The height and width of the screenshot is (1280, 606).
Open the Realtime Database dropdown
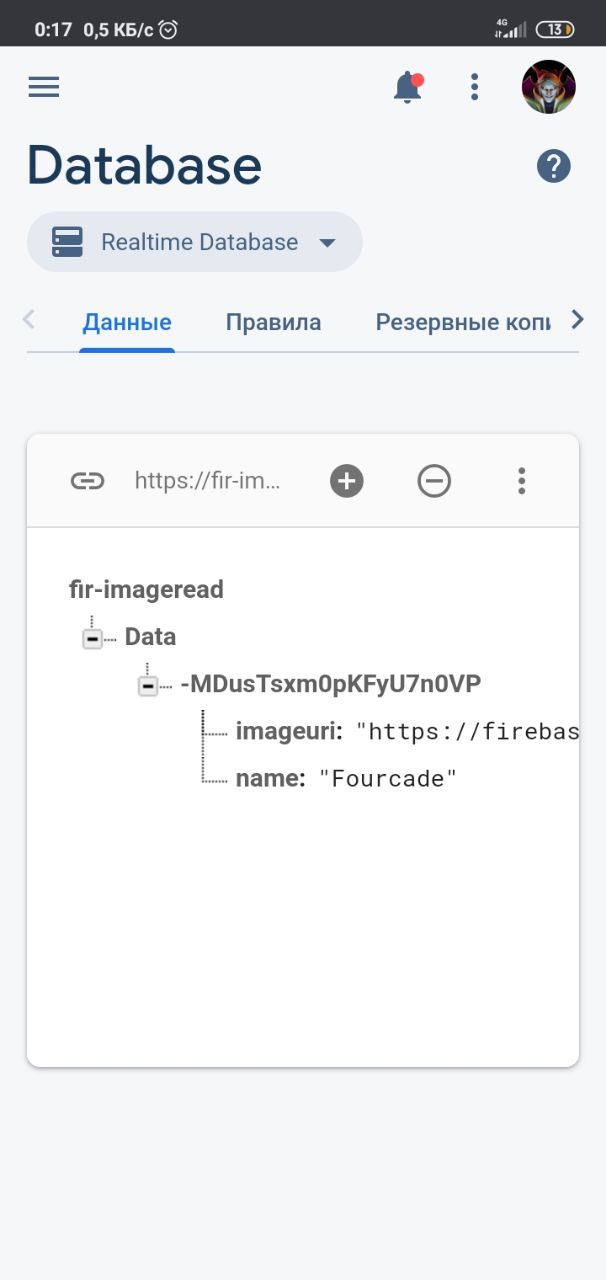[194, 242]
